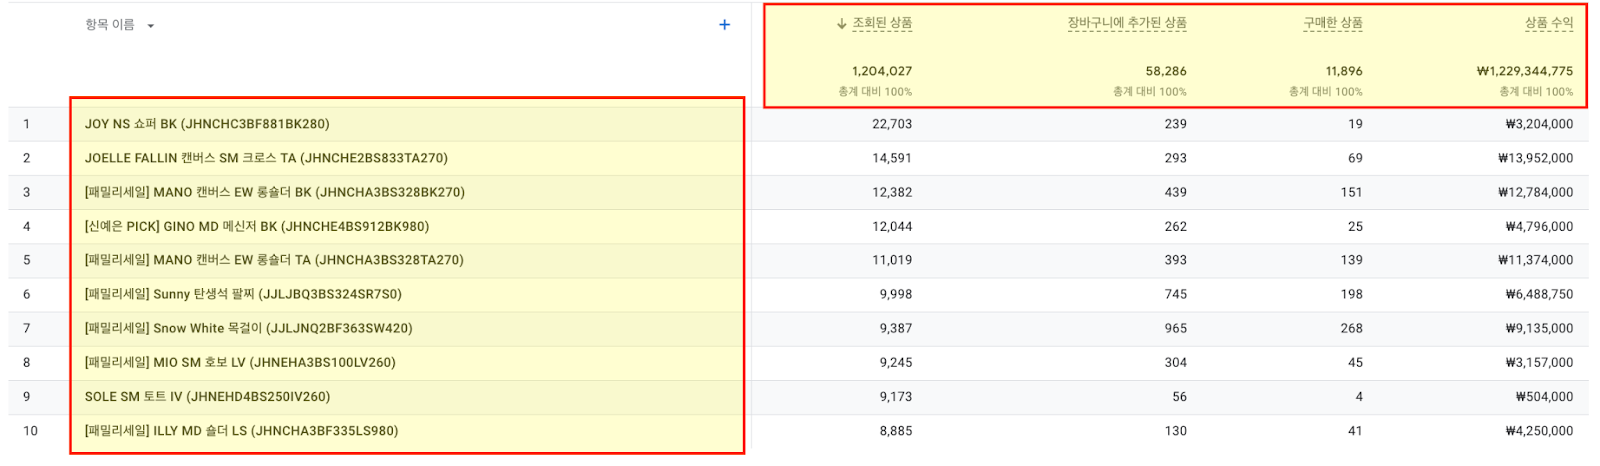Image resolution: width=1600 pixels, height=466 pixels.
Task: Click the 12,382 views cell
Action: [x=892, y=192]
